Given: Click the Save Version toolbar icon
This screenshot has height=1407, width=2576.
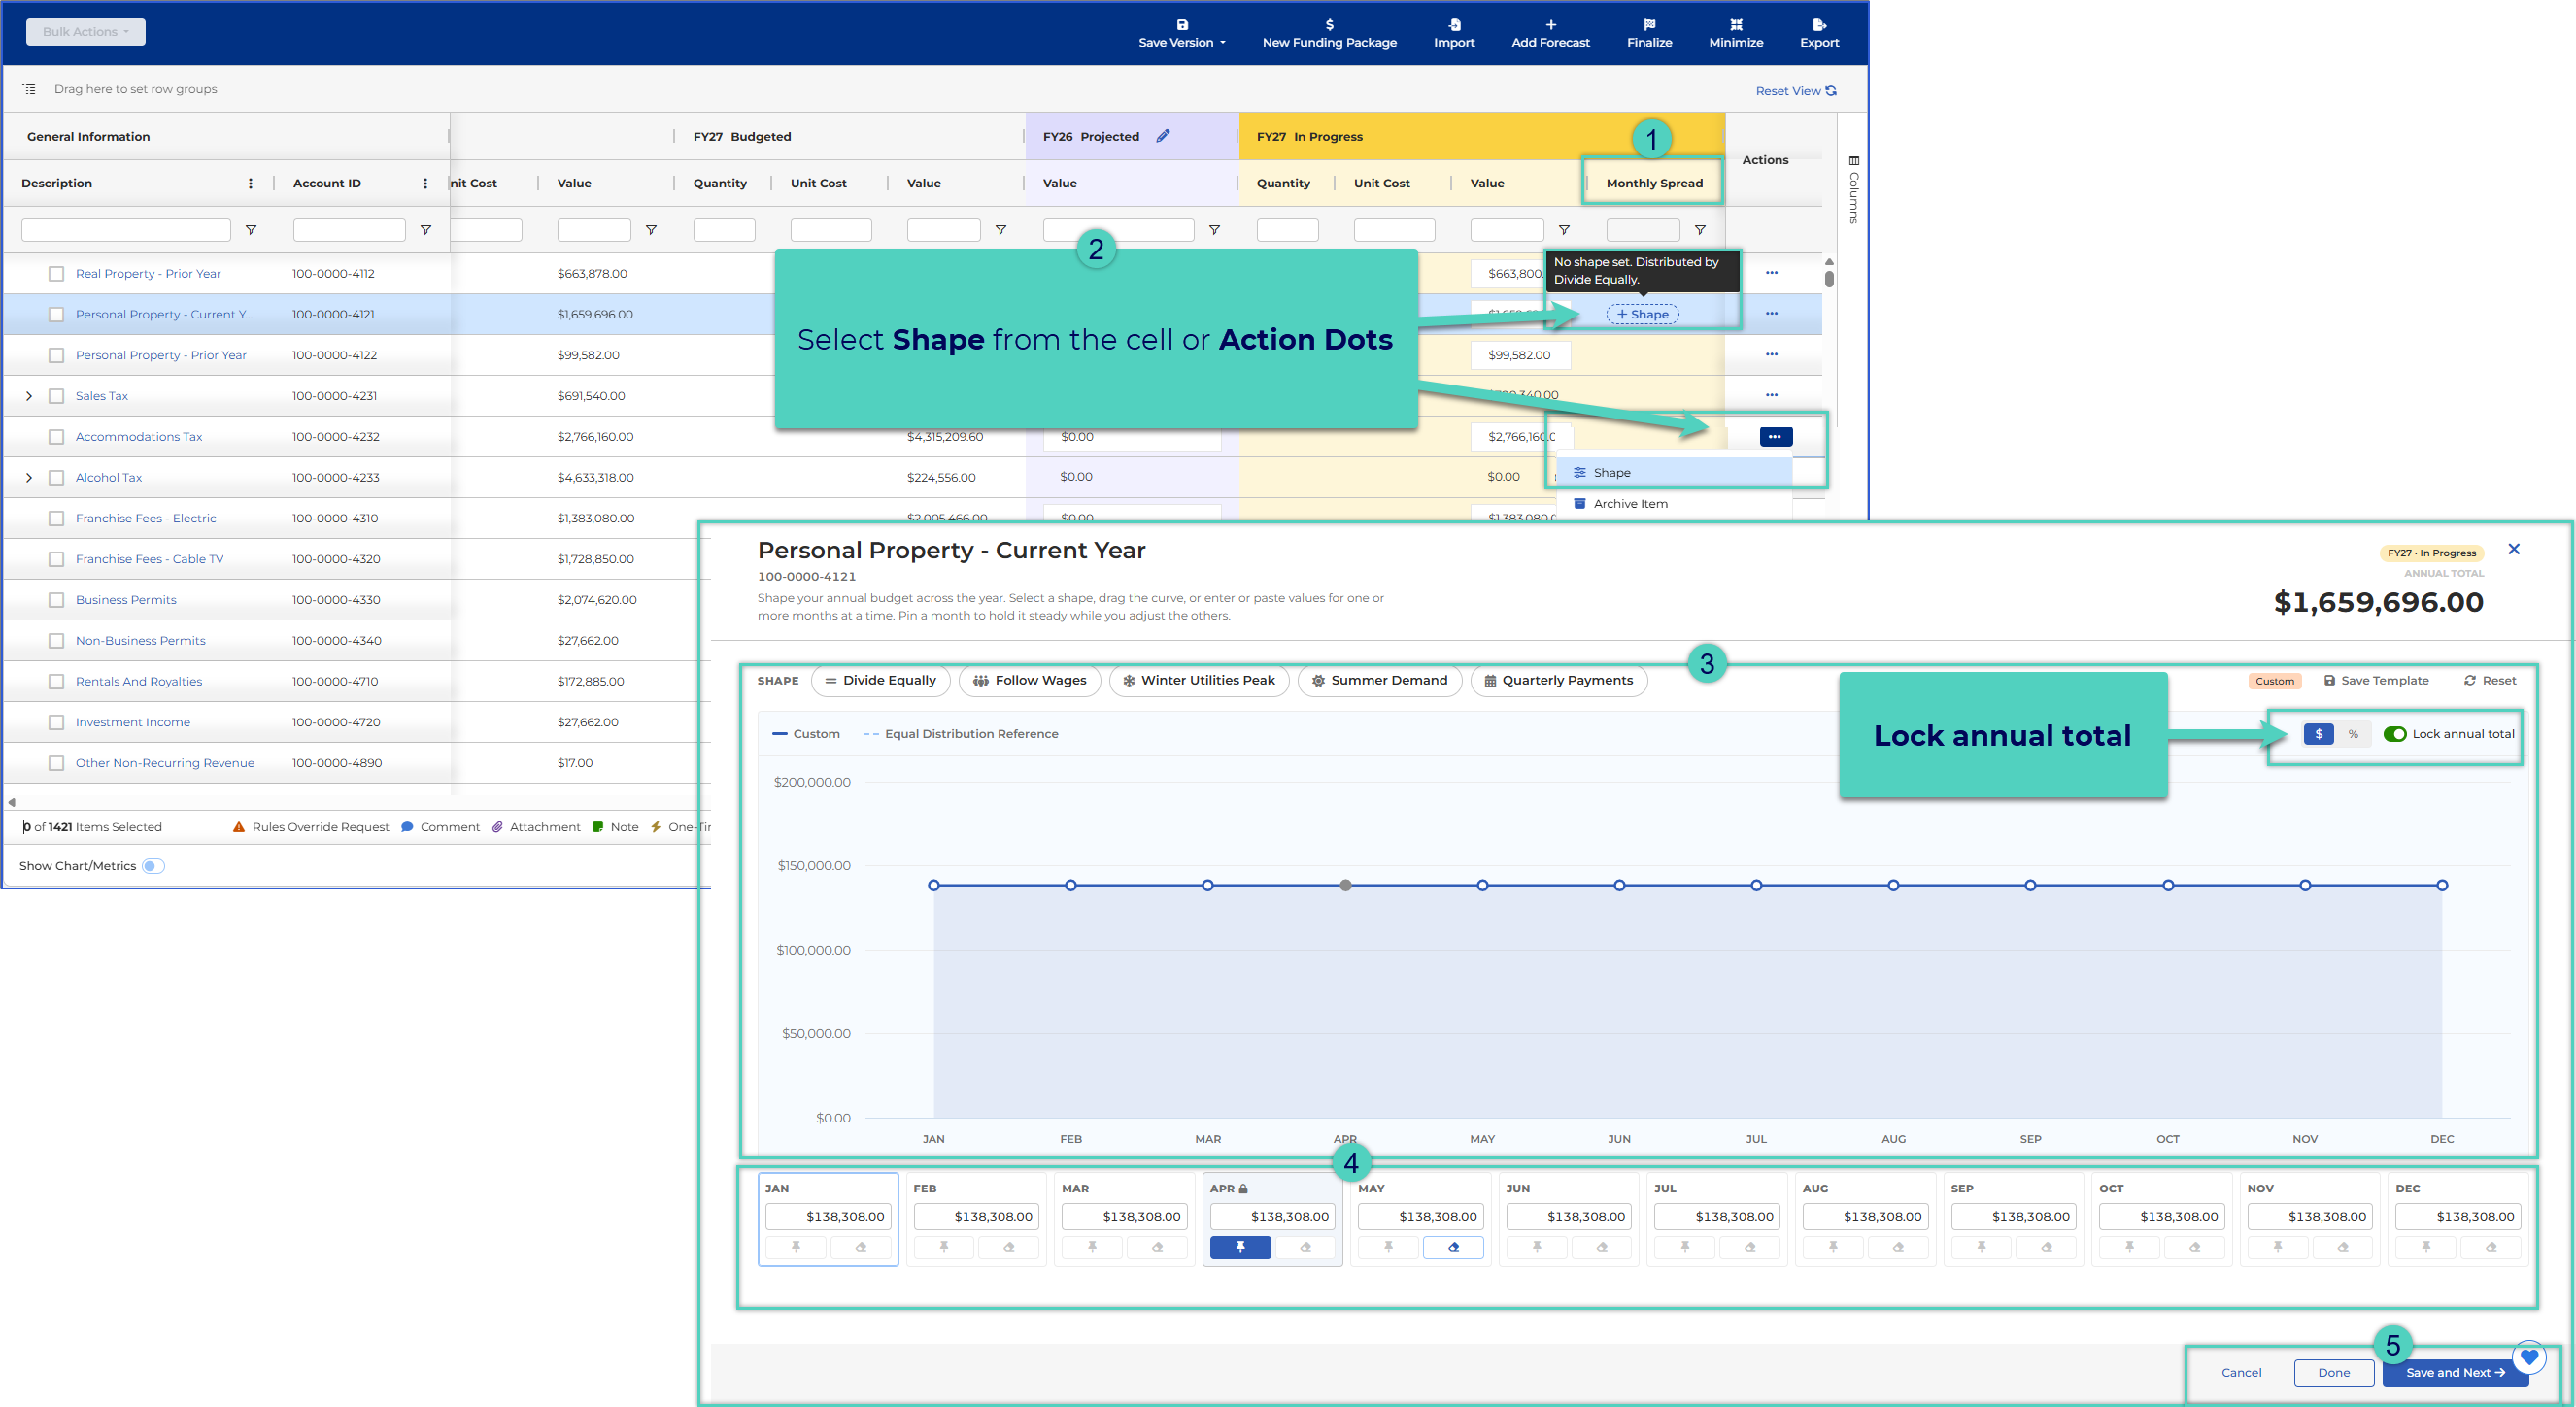Looking at the screenshot, I should [x=1181, y=24].
